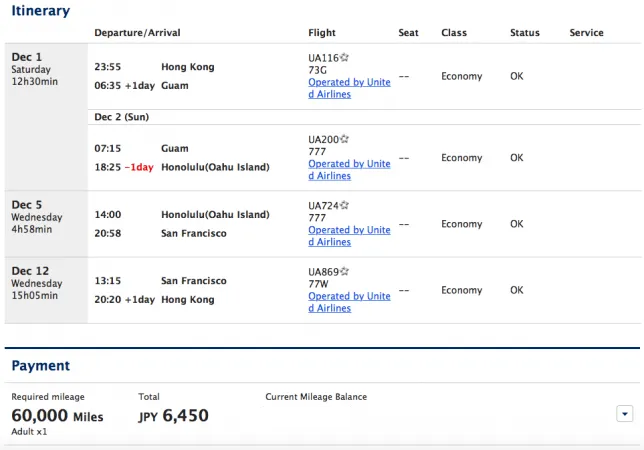
Task: Click the star icon beside UA724
Action: pyautogui.click(x=344, y=205)
